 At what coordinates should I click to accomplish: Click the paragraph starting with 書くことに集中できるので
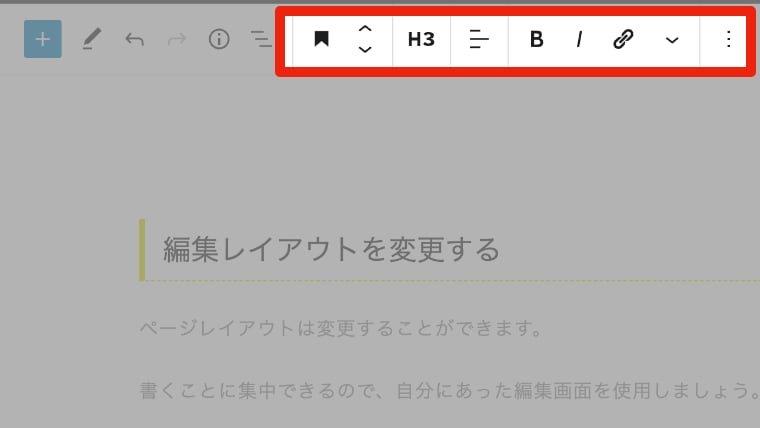[x=449, y=391]
